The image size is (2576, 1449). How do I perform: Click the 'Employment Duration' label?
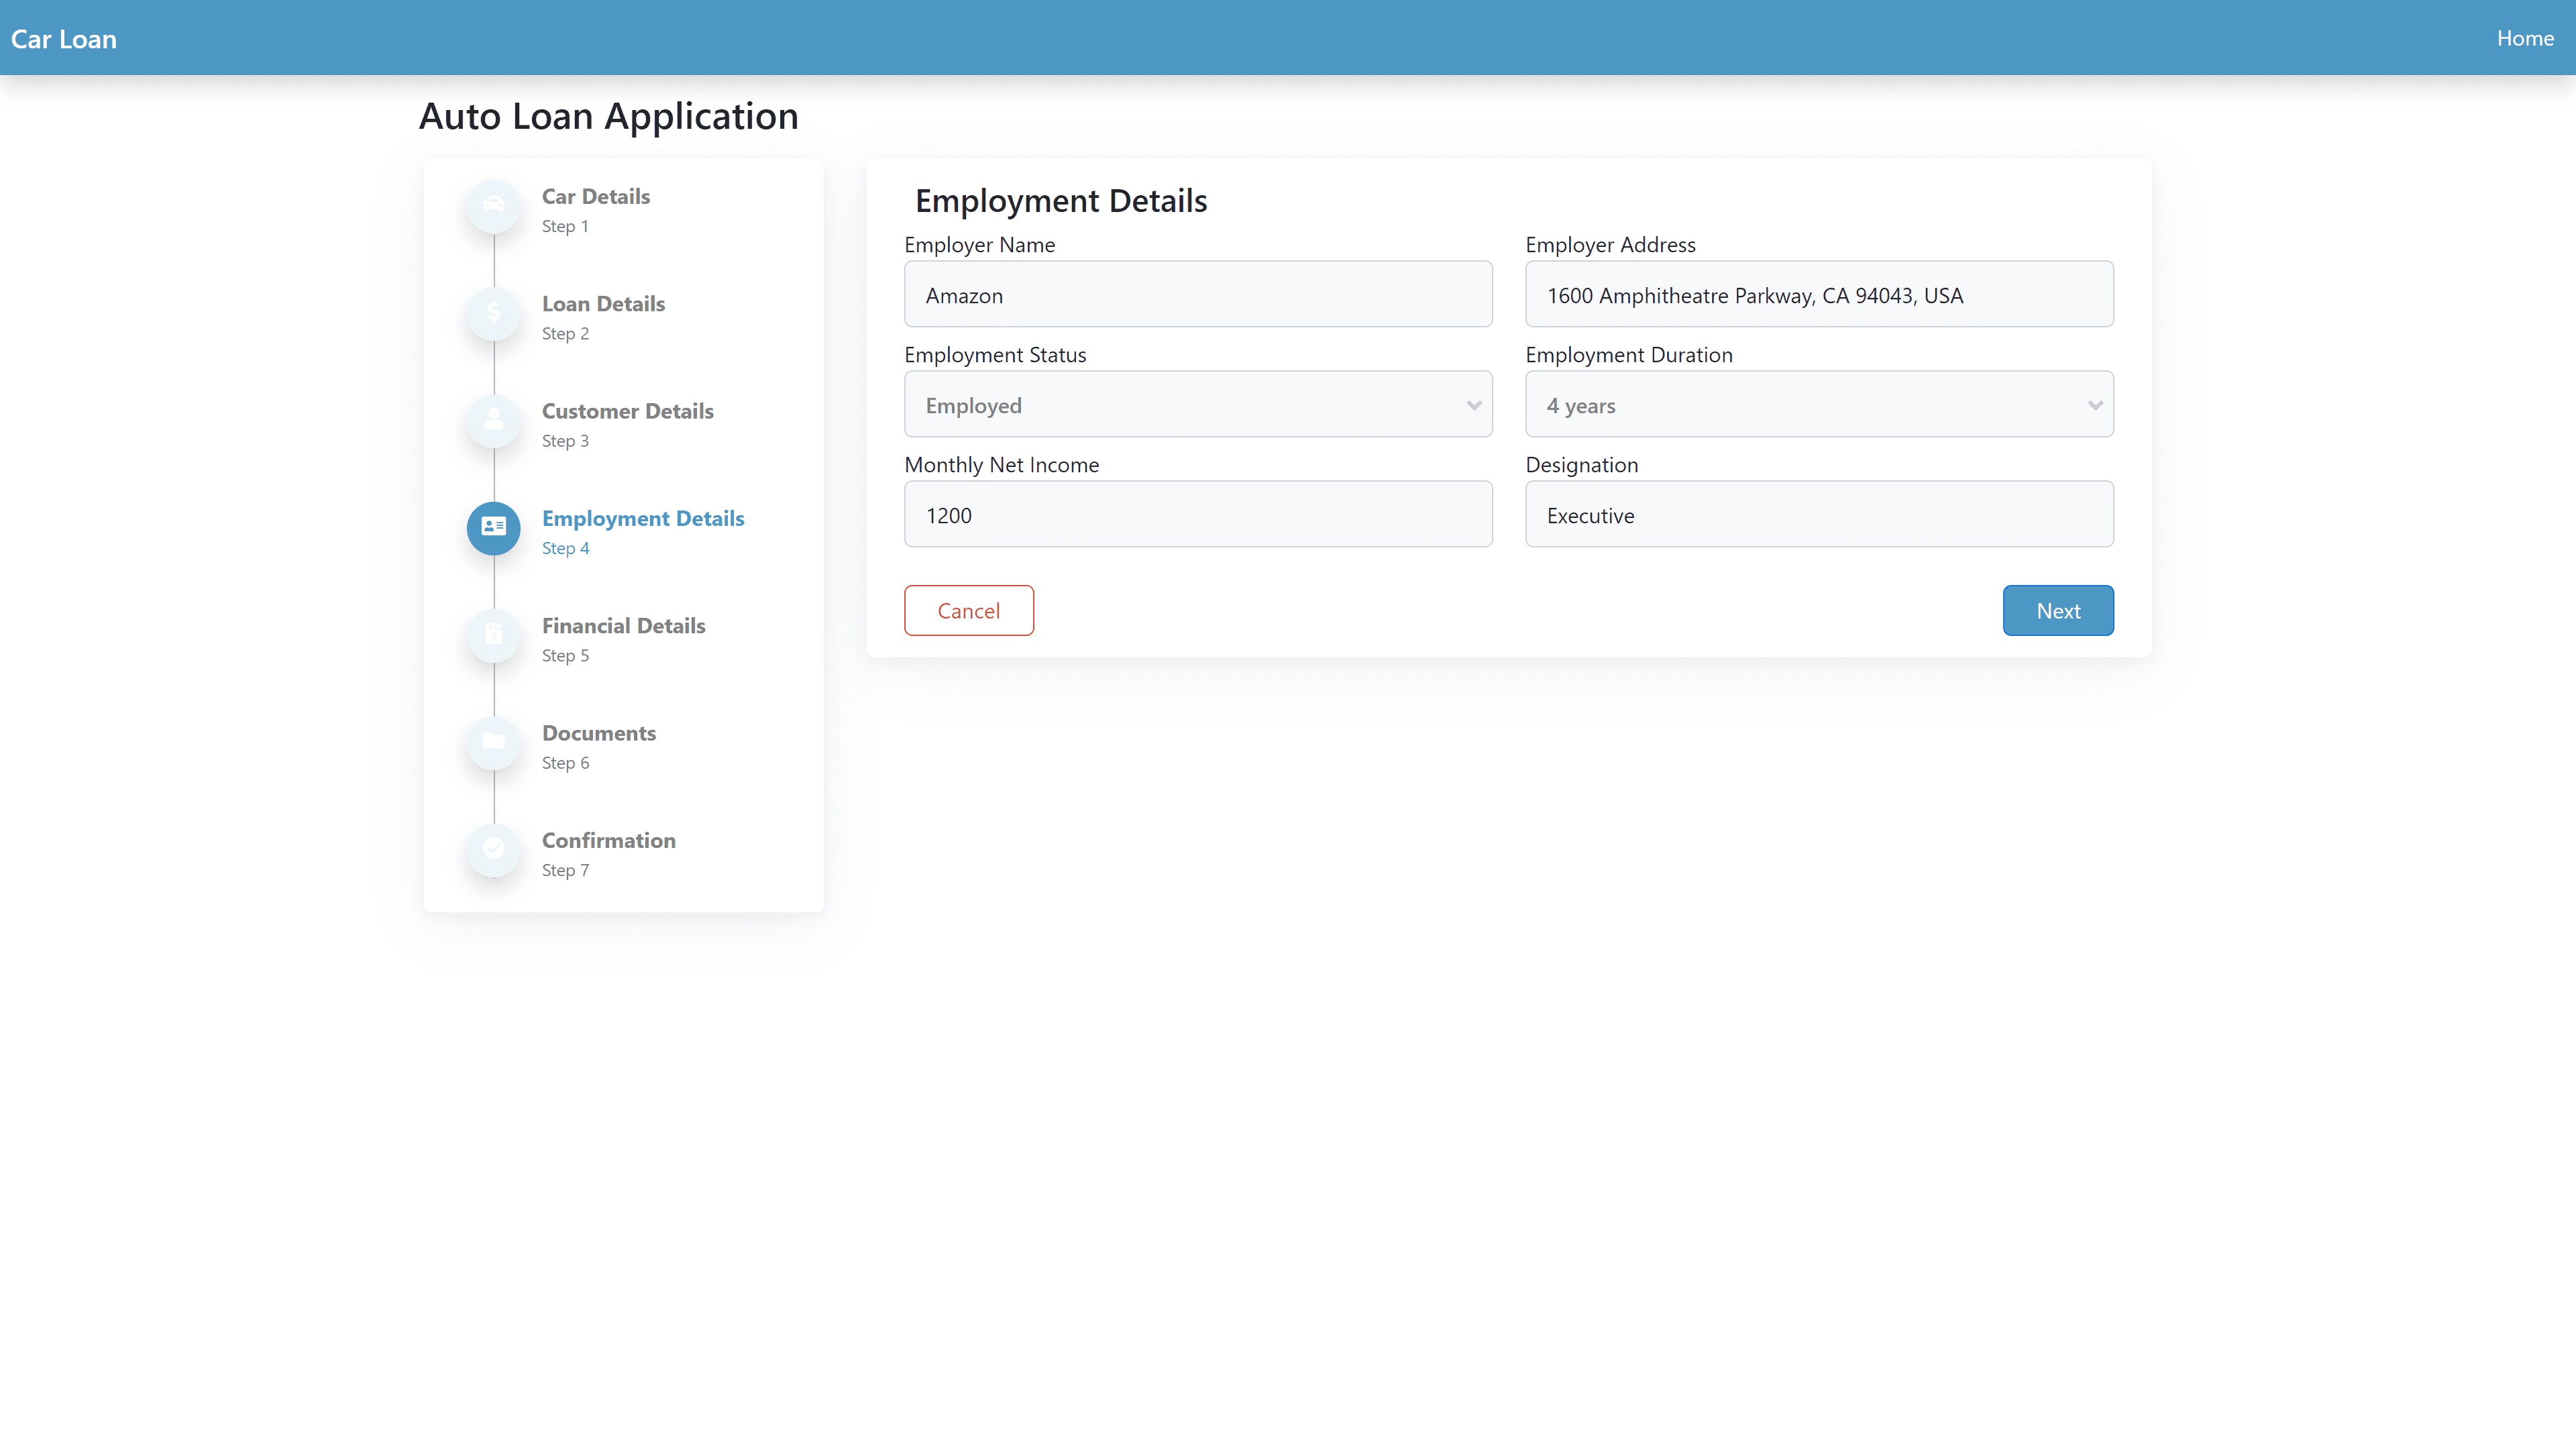[x=1628, y=355]
